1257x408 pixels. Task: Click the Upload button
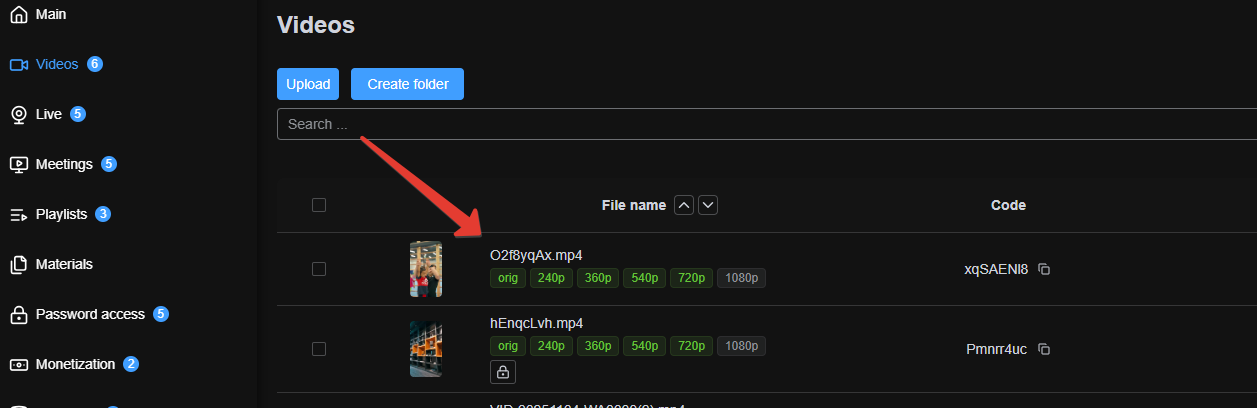click(x=308, y=84)
